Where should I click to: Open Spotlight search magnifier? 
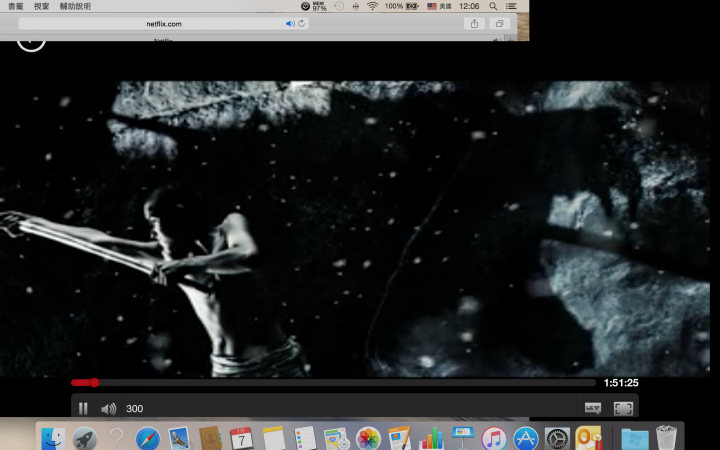pos(493,6)
